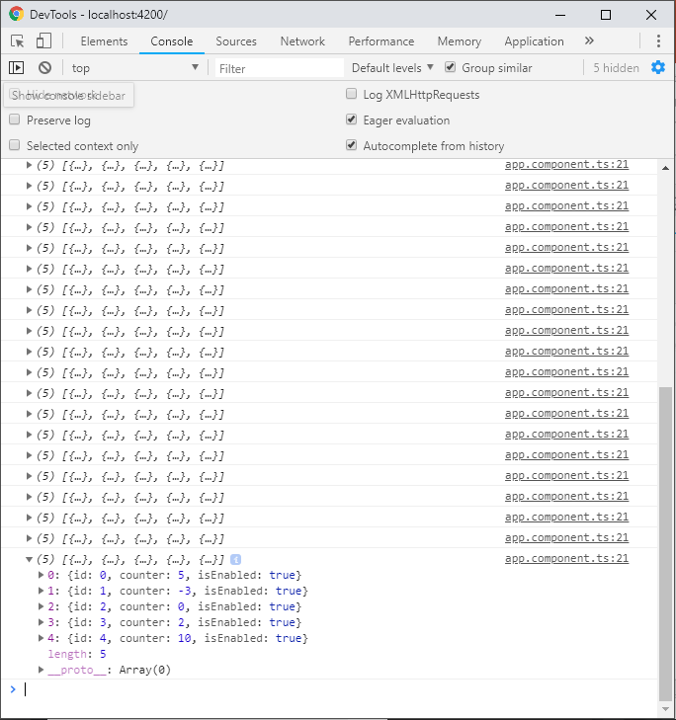Collapse the expanded array log entry
This screenshot has height=720, width=676.
[x=29, y=559]
